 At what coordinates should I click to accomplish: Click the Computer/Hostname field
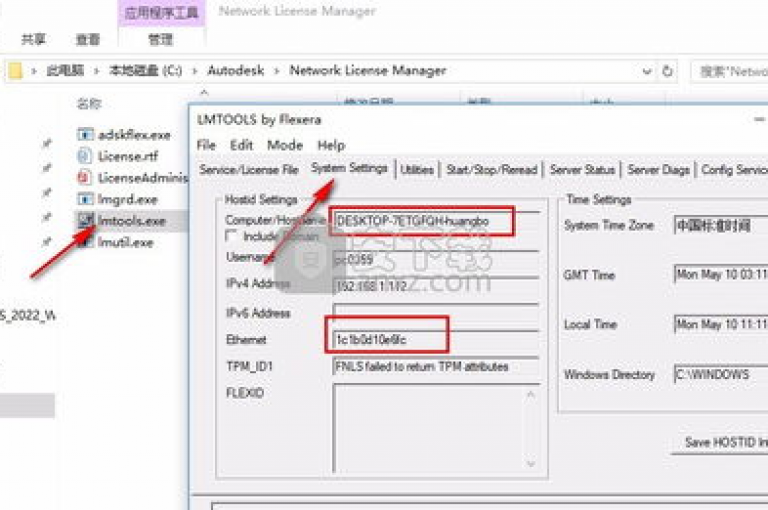pos(436,221)
